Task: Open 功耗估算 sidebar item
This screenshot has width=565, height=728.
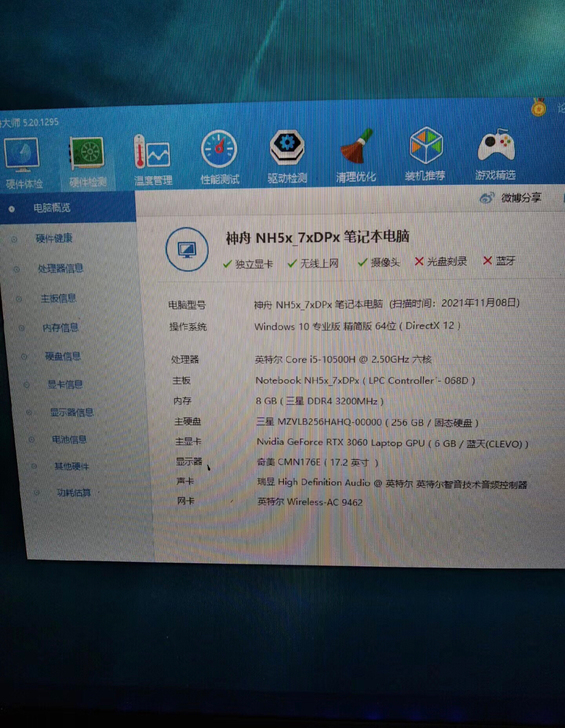Action: 73,493
